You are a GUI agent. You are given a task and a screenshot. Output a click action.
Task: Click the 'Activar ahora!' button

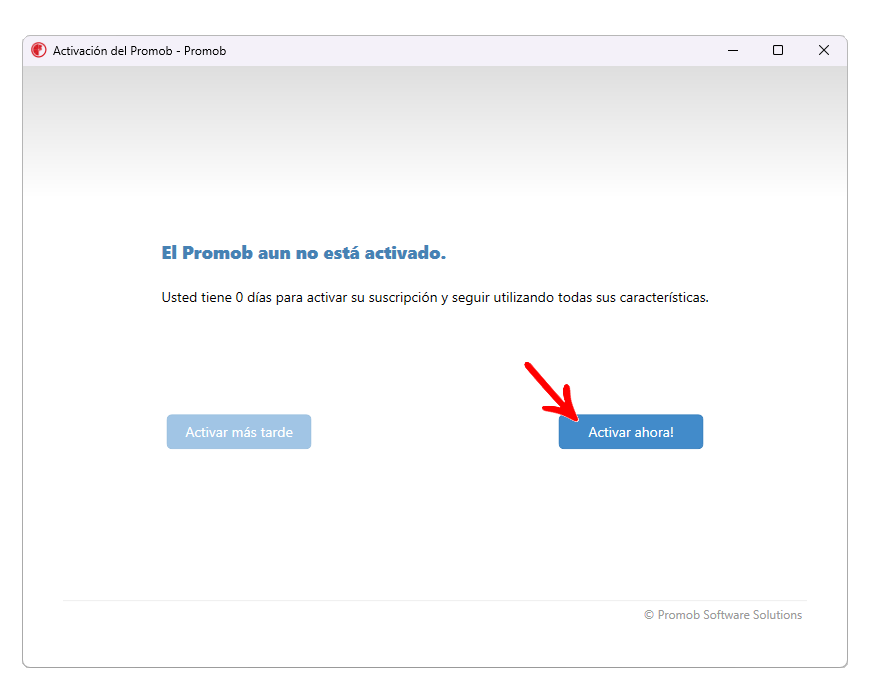(630, 432)
